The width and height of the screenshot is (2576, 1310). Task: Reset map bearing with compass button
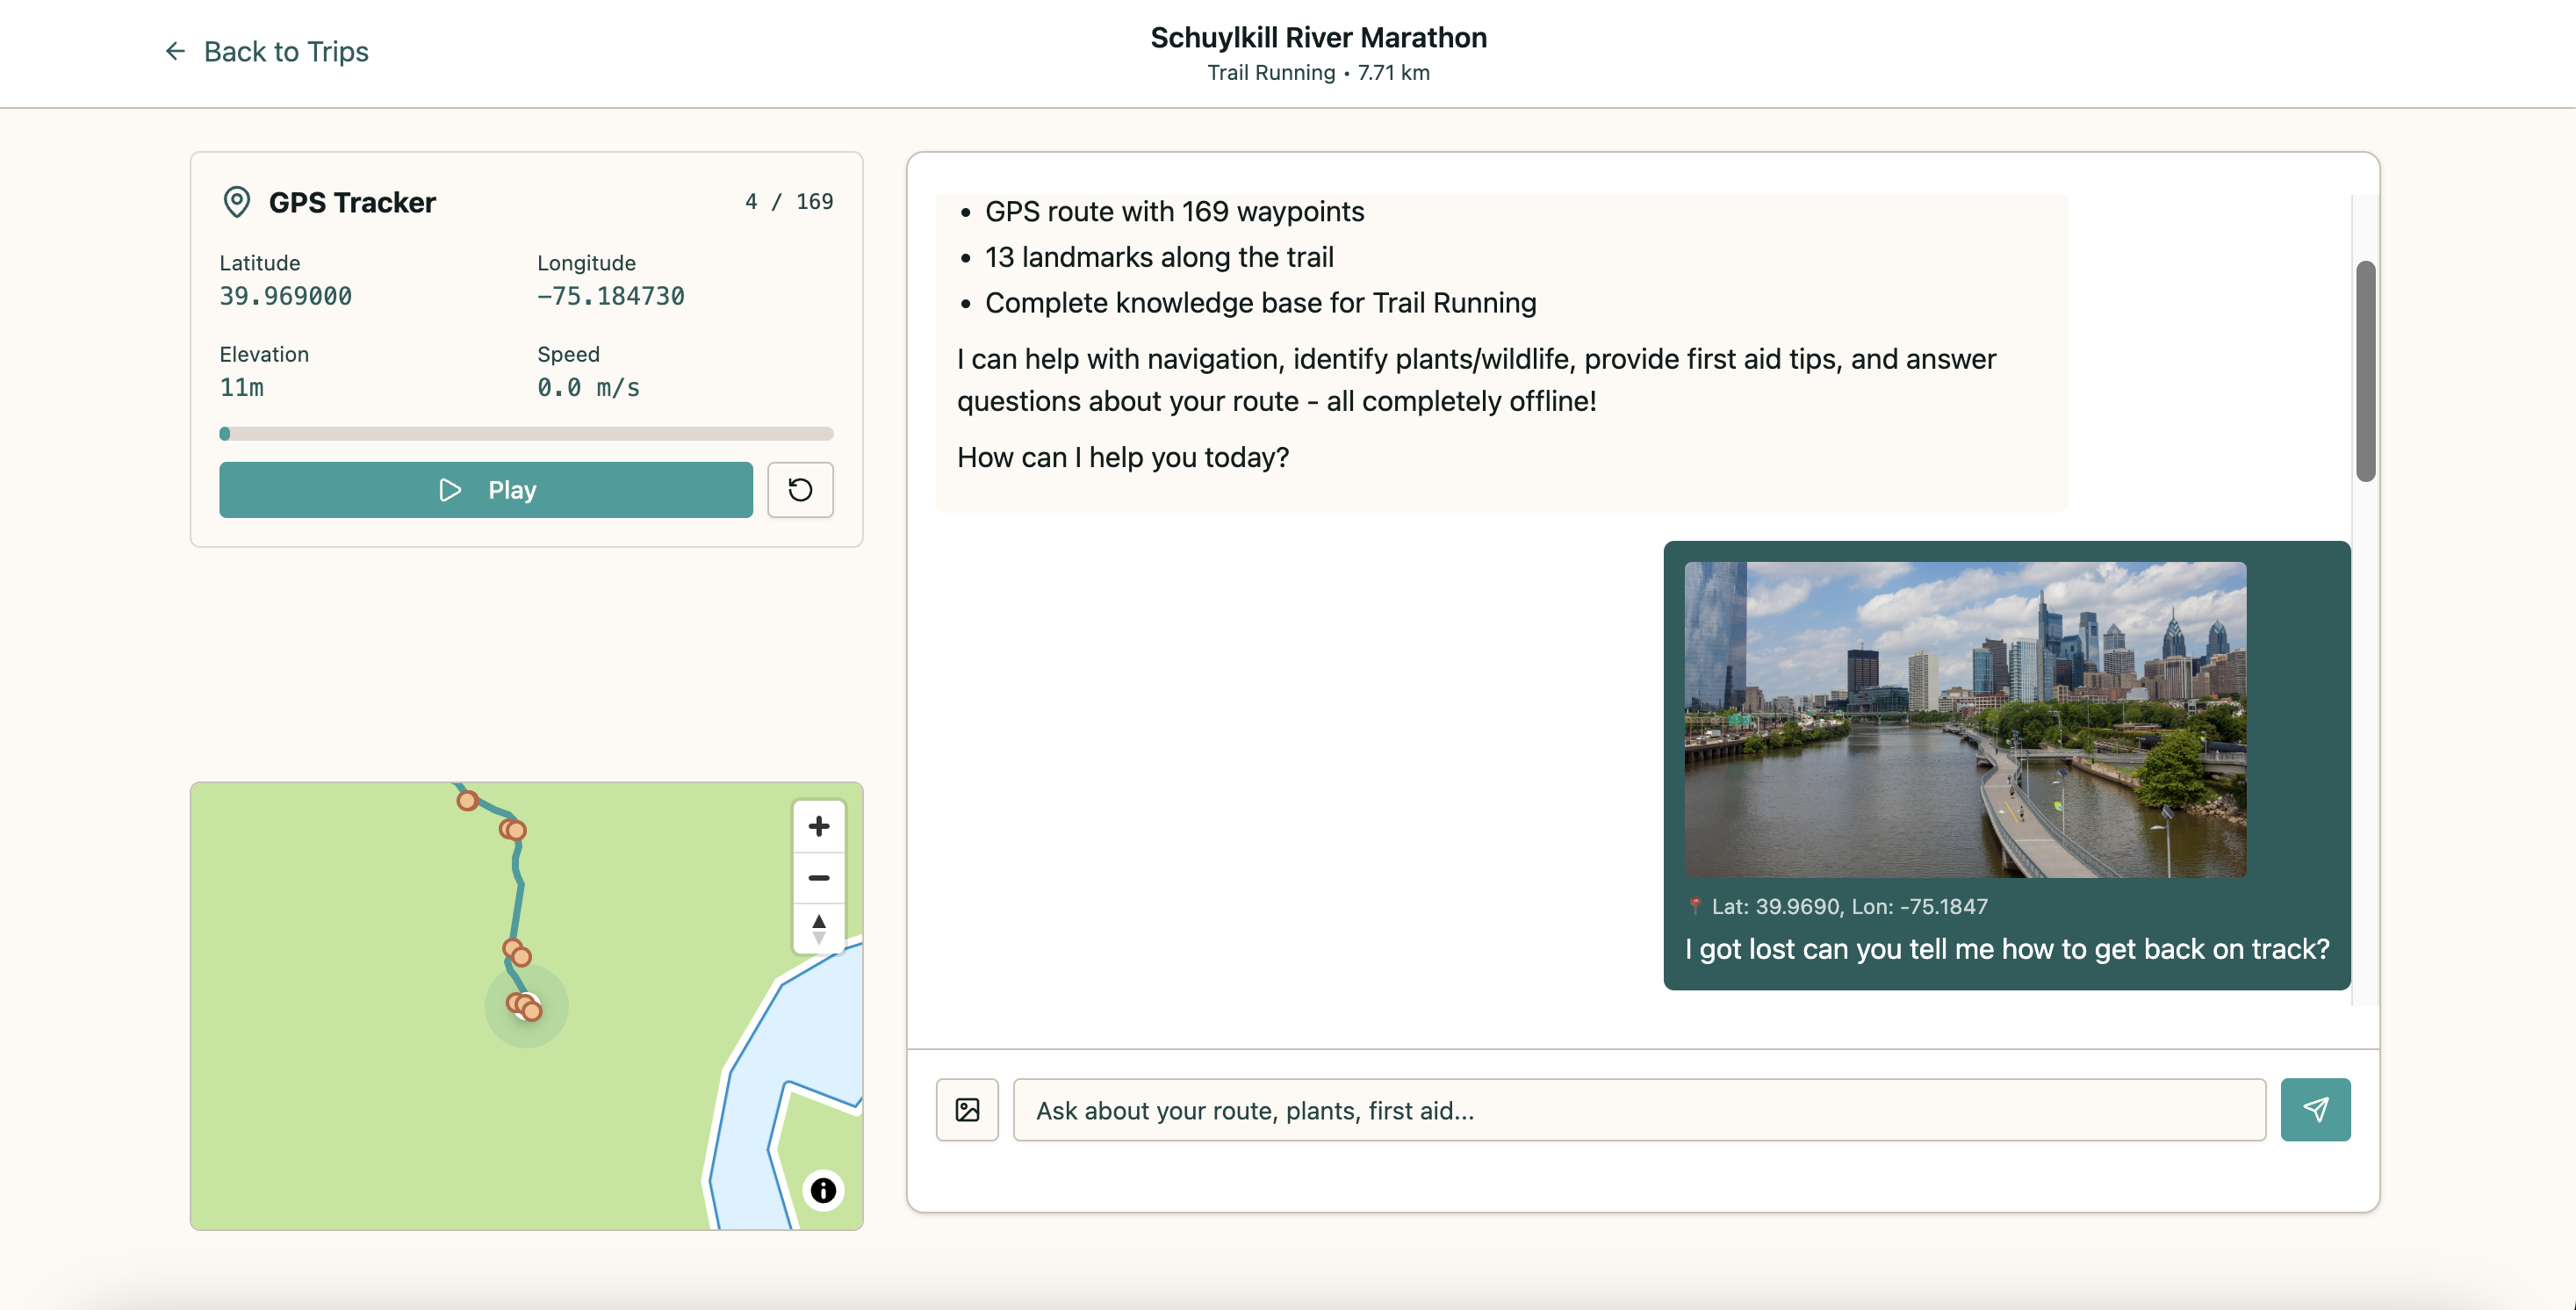(818, 928)
